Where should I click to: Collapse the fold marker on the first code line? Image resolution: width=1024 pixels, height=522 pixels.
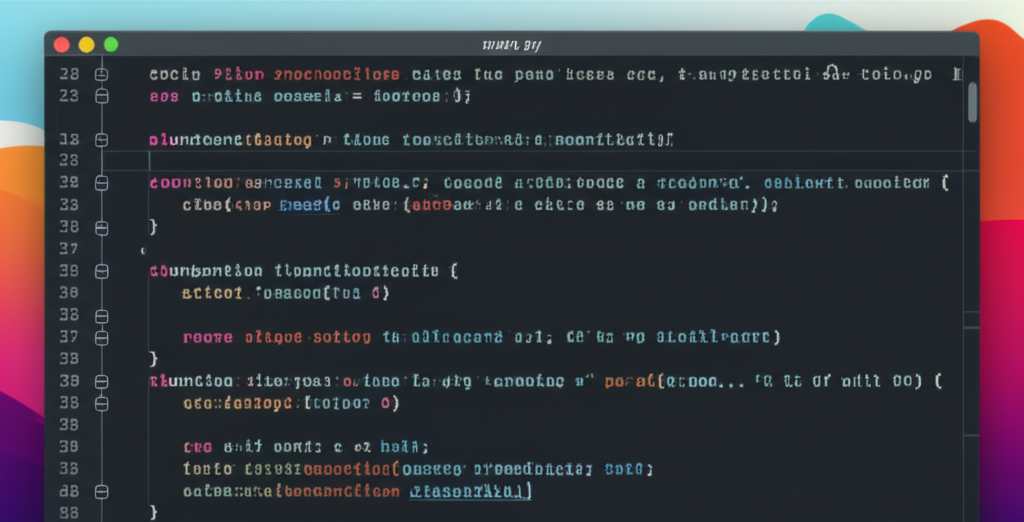[100, 74]
